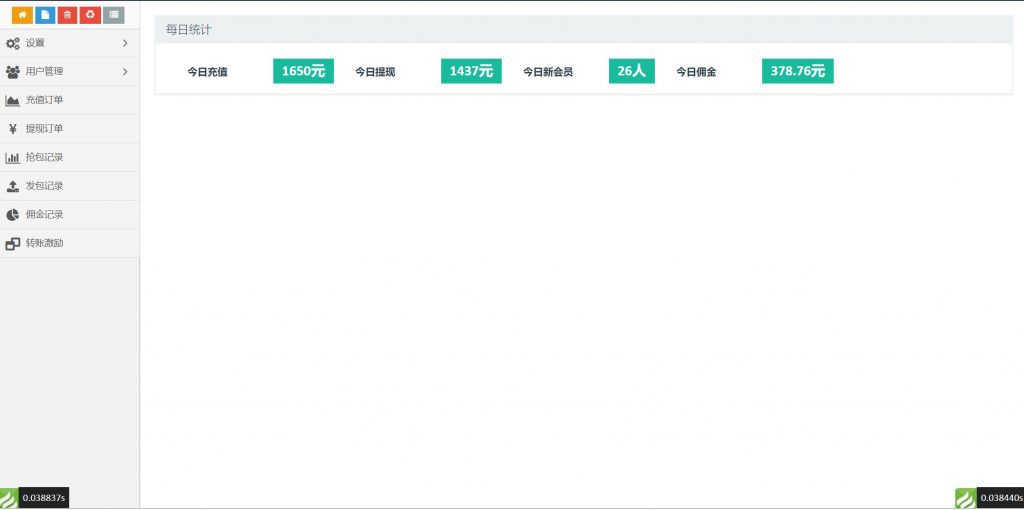
Task: Click the 今日新会员 label
Action: pyautogui.click(x=548, y=72)
